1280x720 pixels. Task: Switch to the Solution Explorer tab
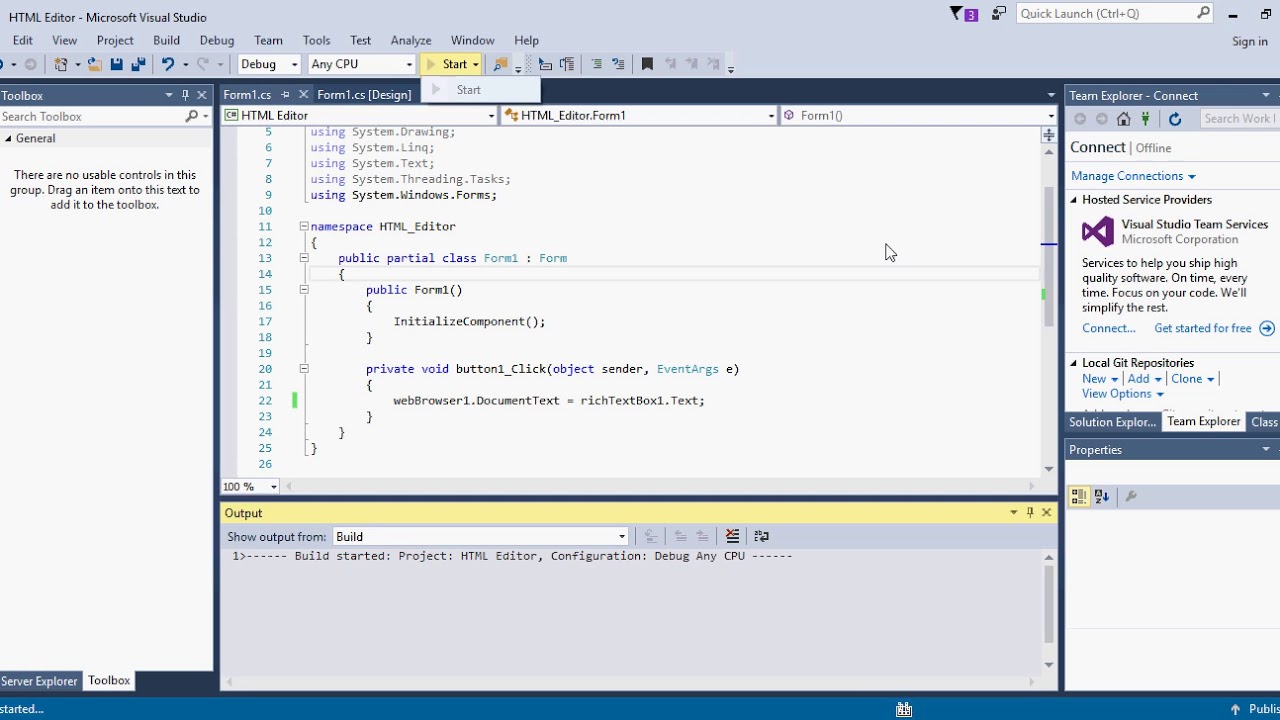[x=1112, y=422]
